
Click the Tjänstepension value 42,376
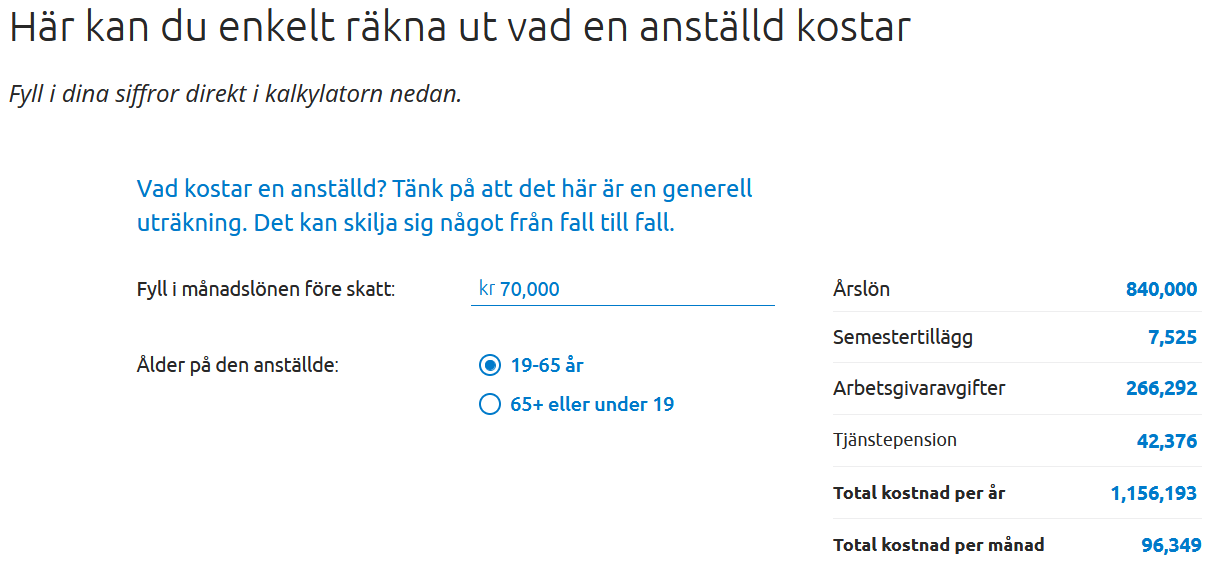tap(1166, 440)
